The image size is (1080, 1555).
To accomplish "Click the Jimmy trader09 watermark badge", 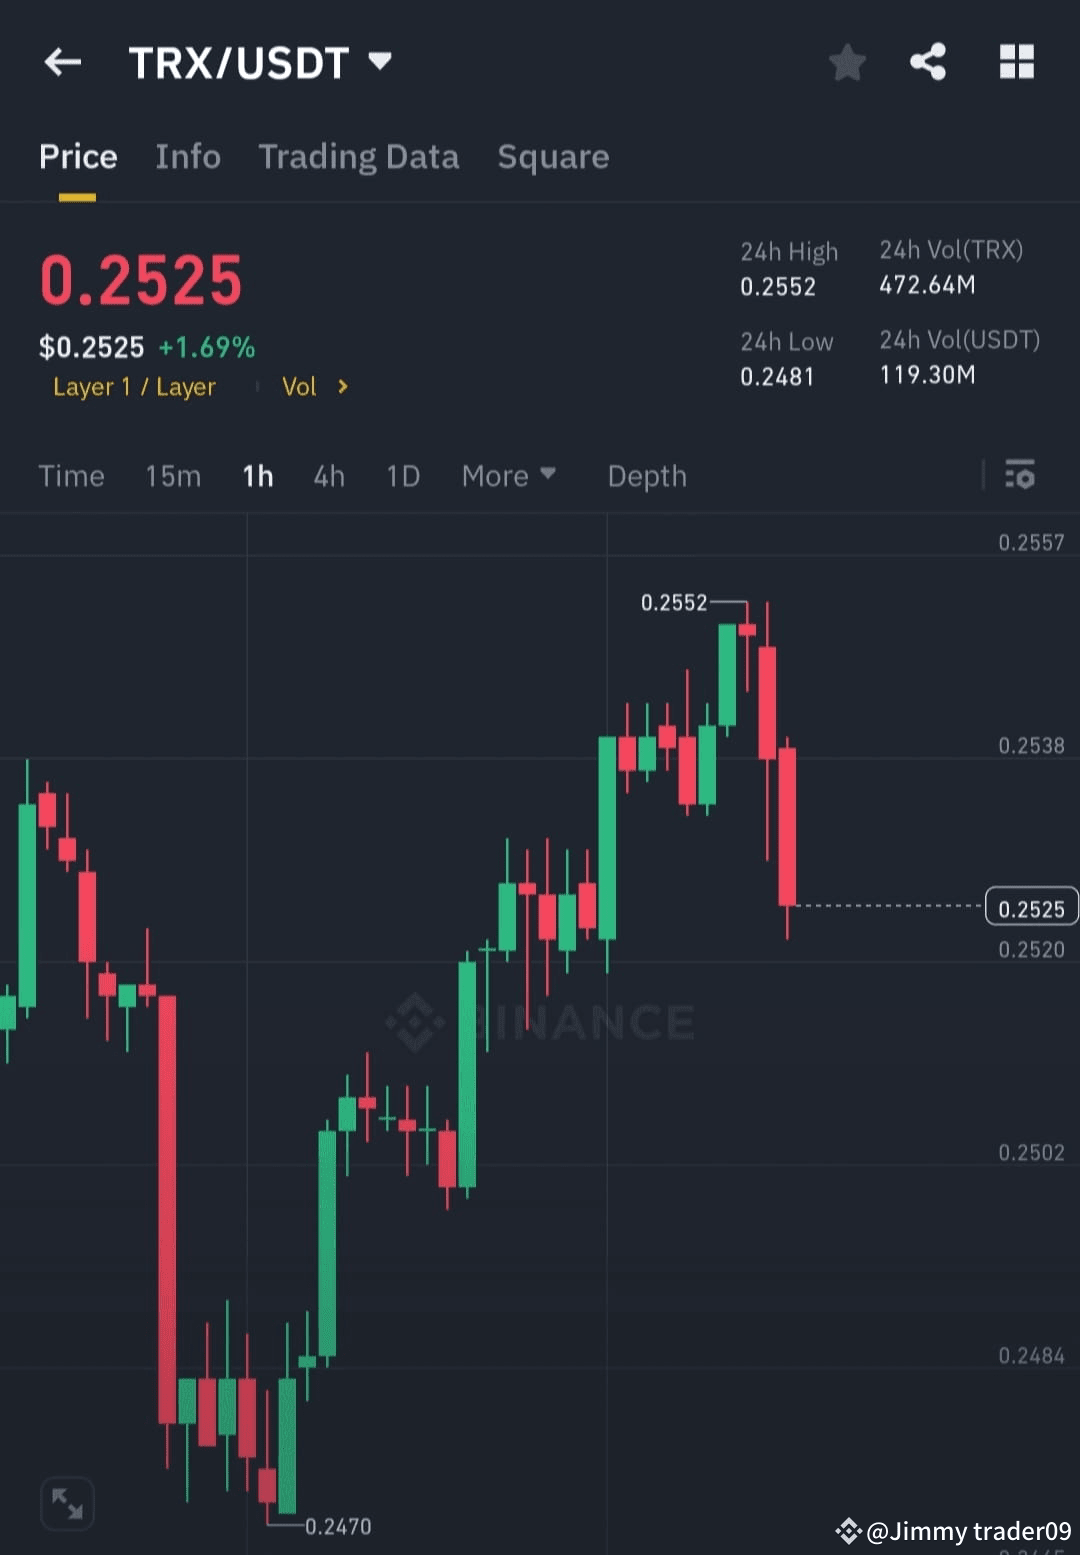I will coord(950,1530).
